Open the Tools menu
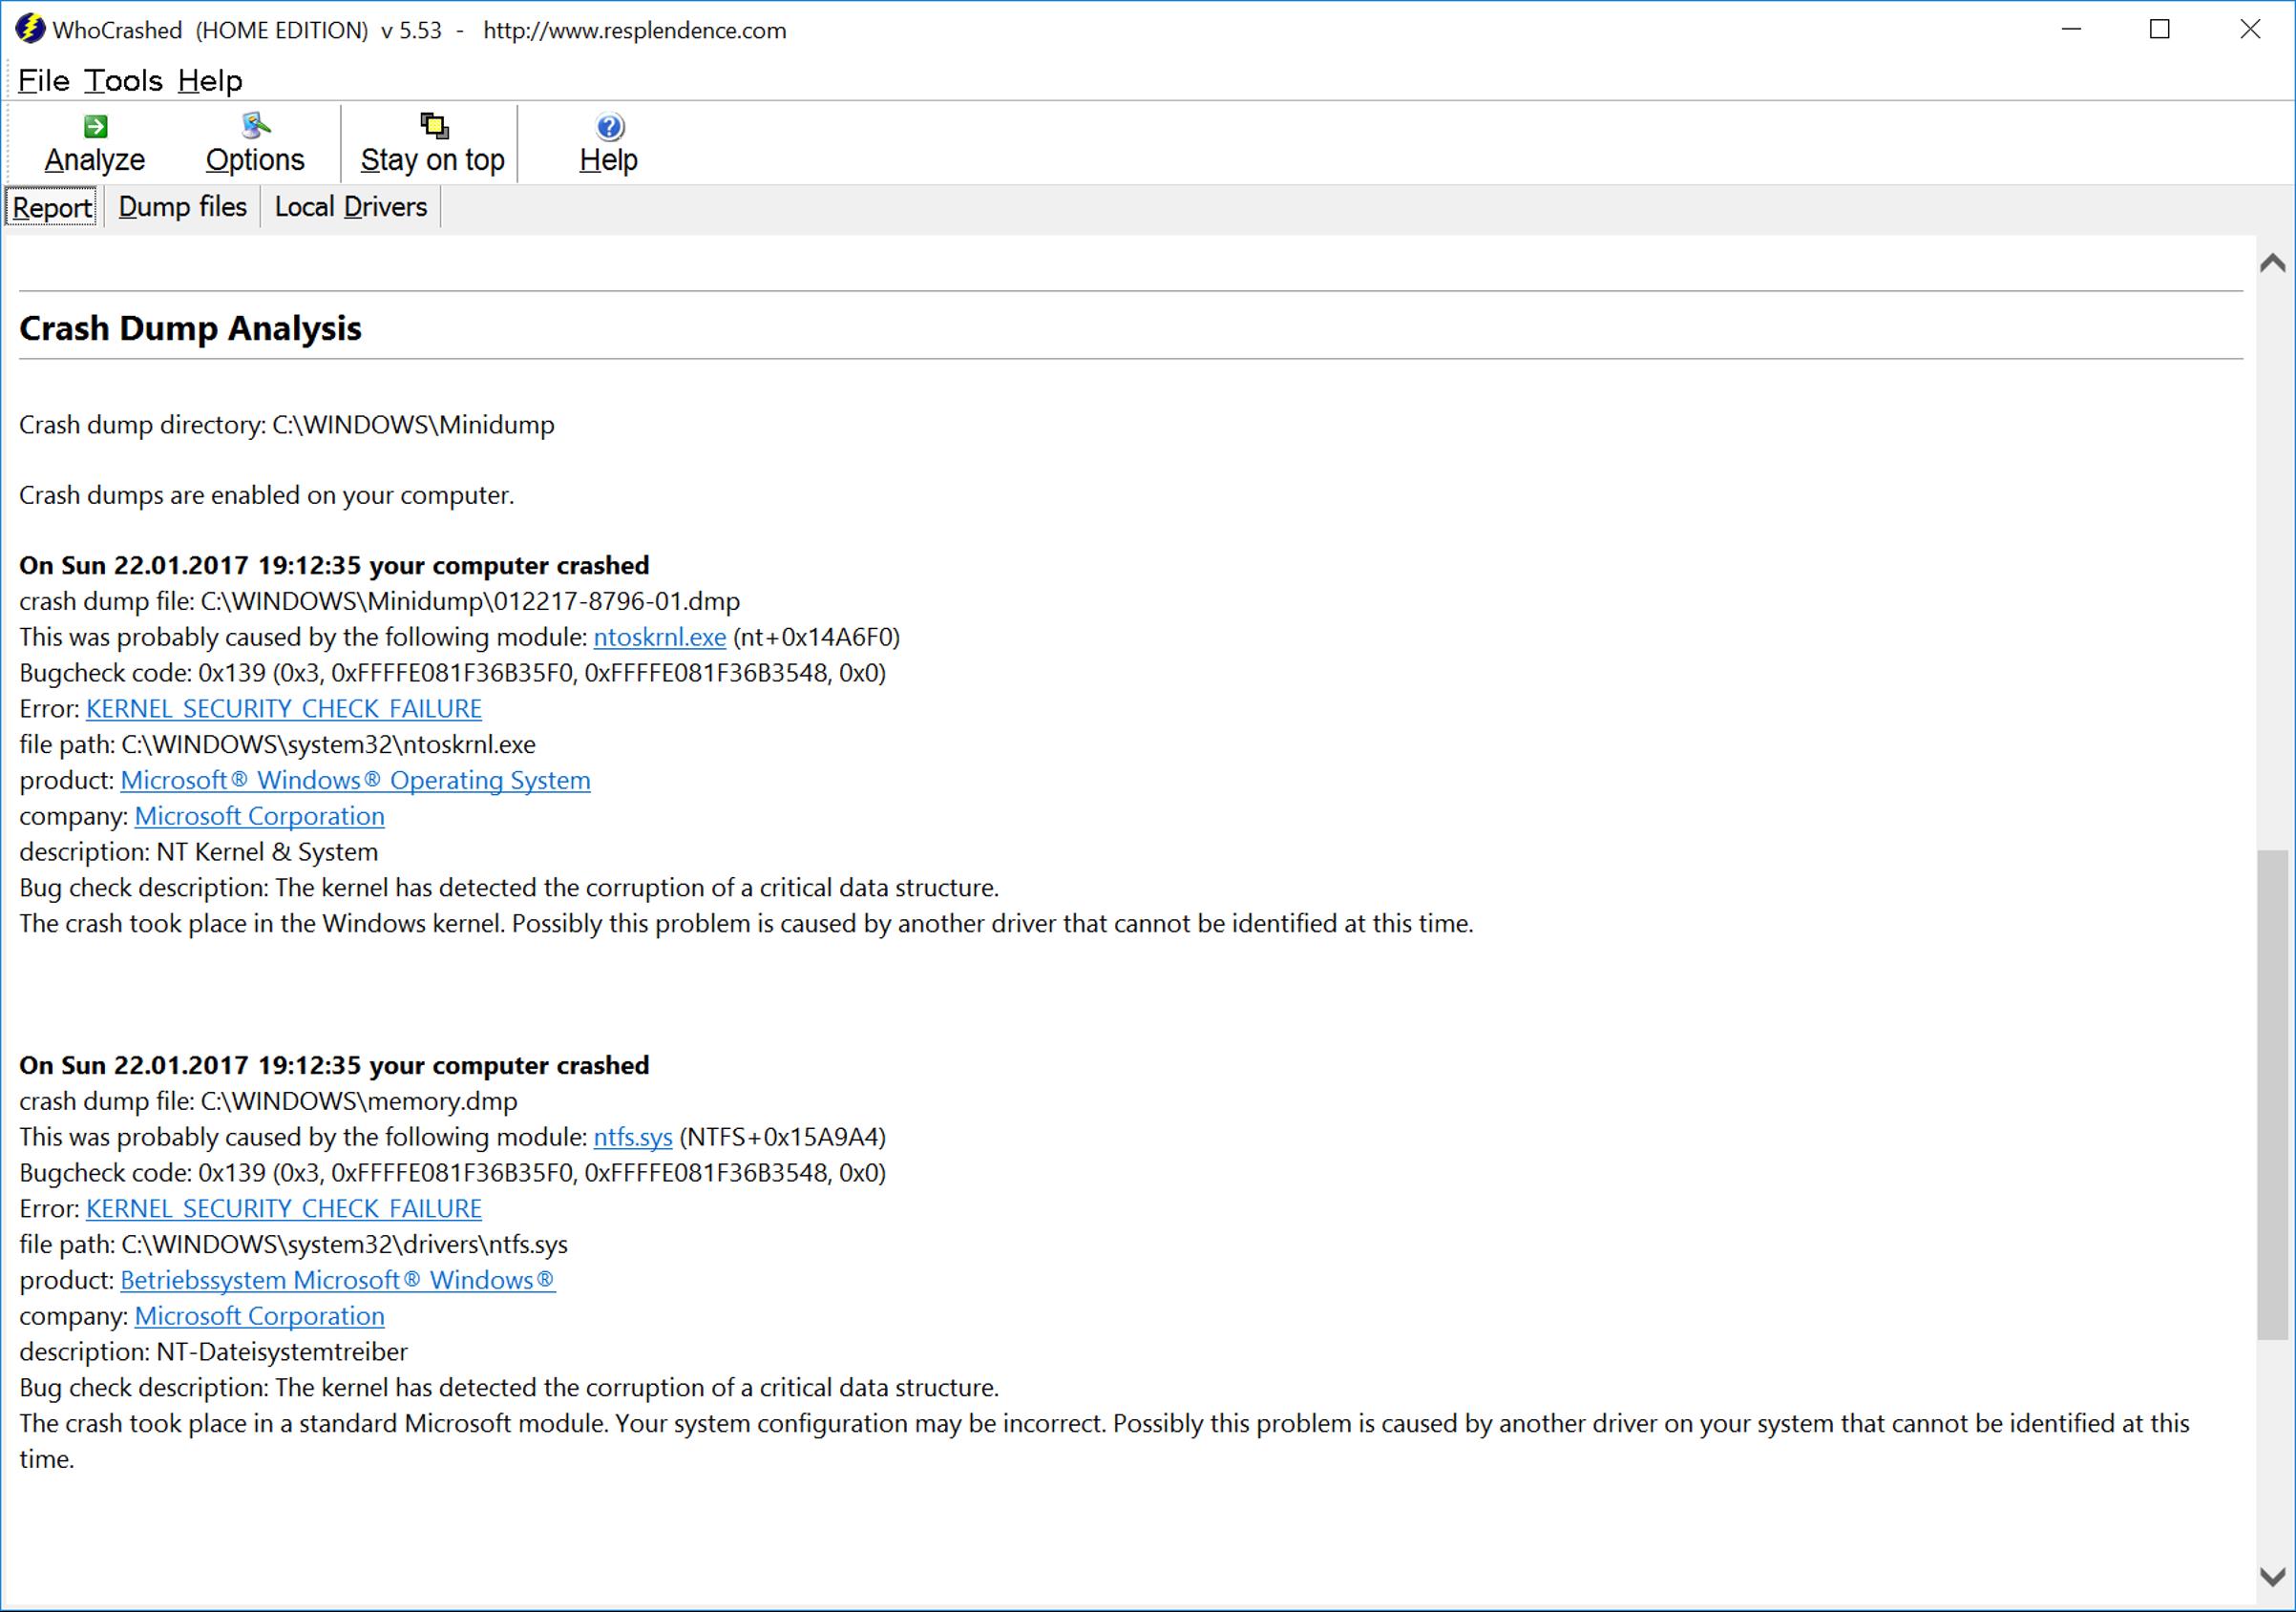This screenshot has height=1612, width=2296. (122, 80)
